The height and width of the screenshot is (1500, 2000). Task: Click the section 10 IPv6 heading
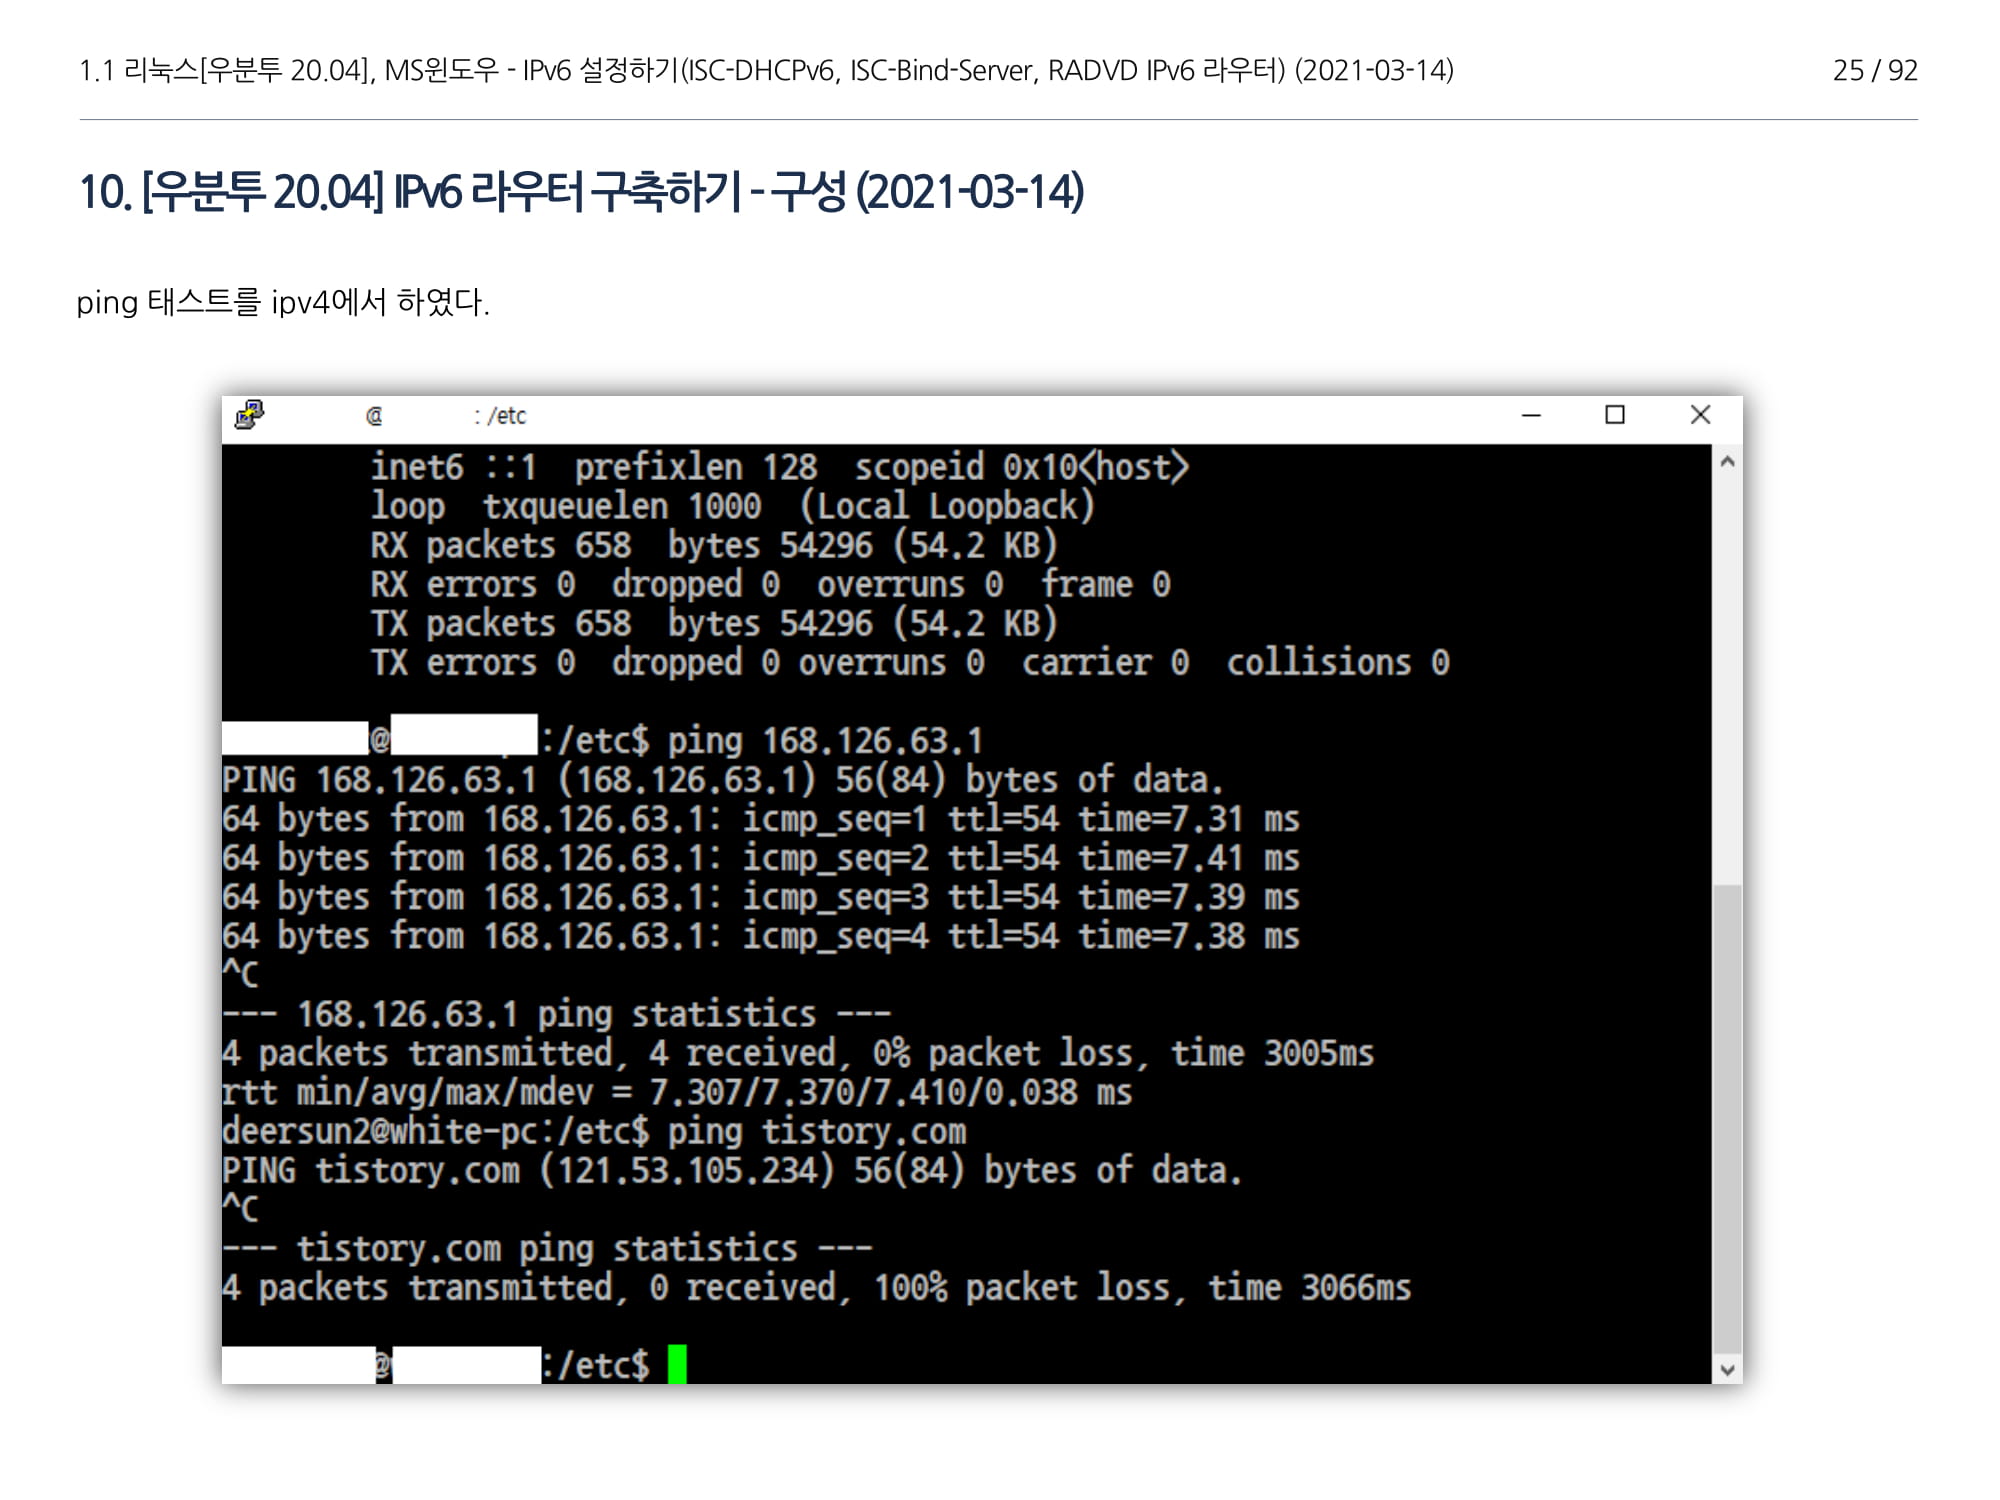point(581,192)
